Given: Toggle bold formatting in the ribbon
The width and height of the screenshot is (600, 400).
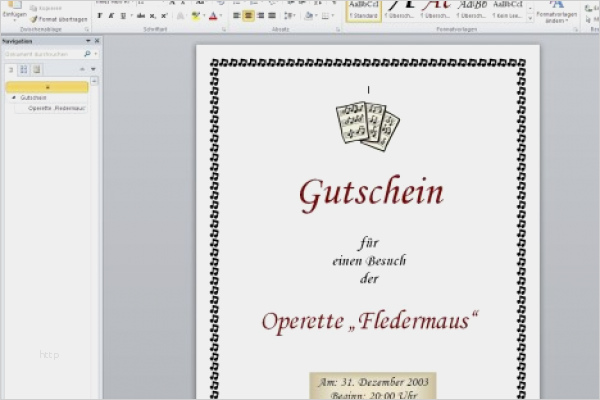Looking at the screenshot, I should (100, 16).
